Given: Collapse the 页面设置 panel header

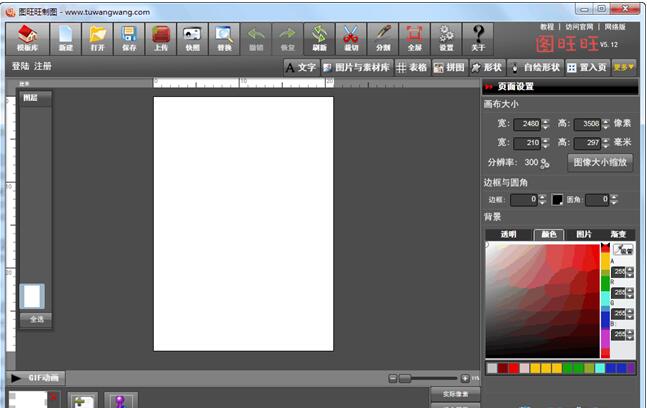Looking at the screenshot, I should click(x=489, y=87).
